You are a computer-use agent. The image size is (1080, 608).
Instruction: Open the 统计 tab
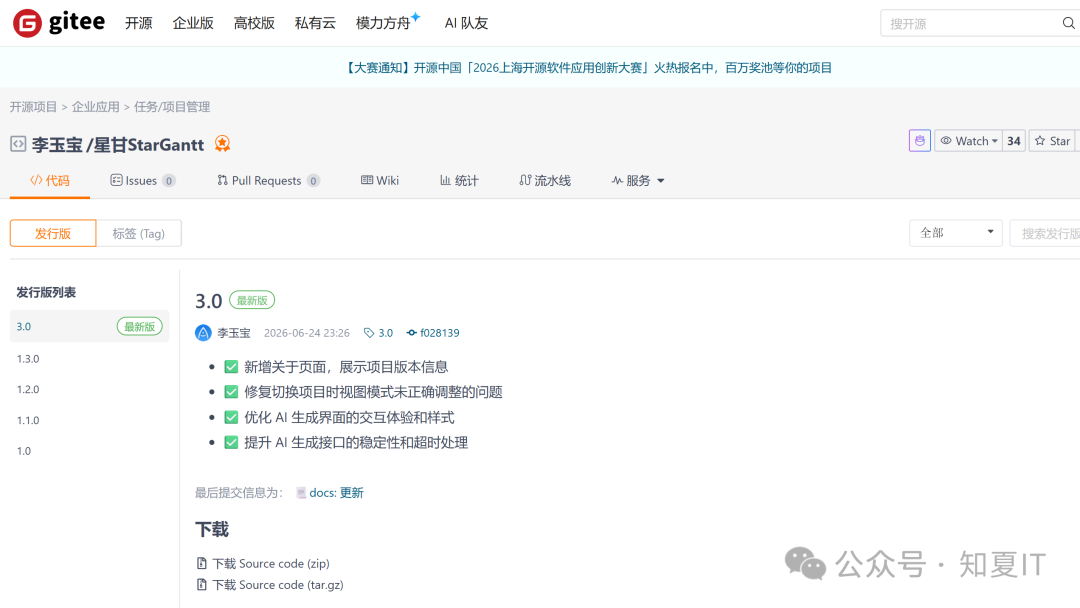459,180
